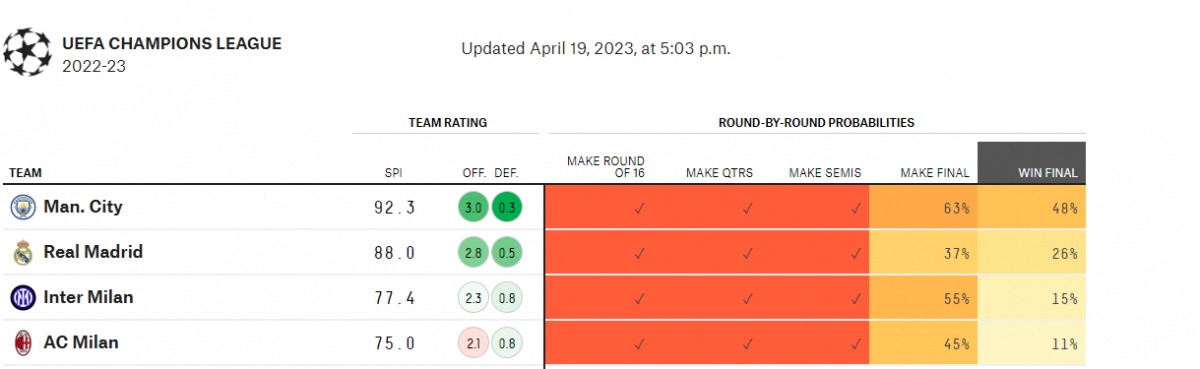Screen dimensions: 1200x369
Task: Open the Man. City team link
Action: click(83, 207)
